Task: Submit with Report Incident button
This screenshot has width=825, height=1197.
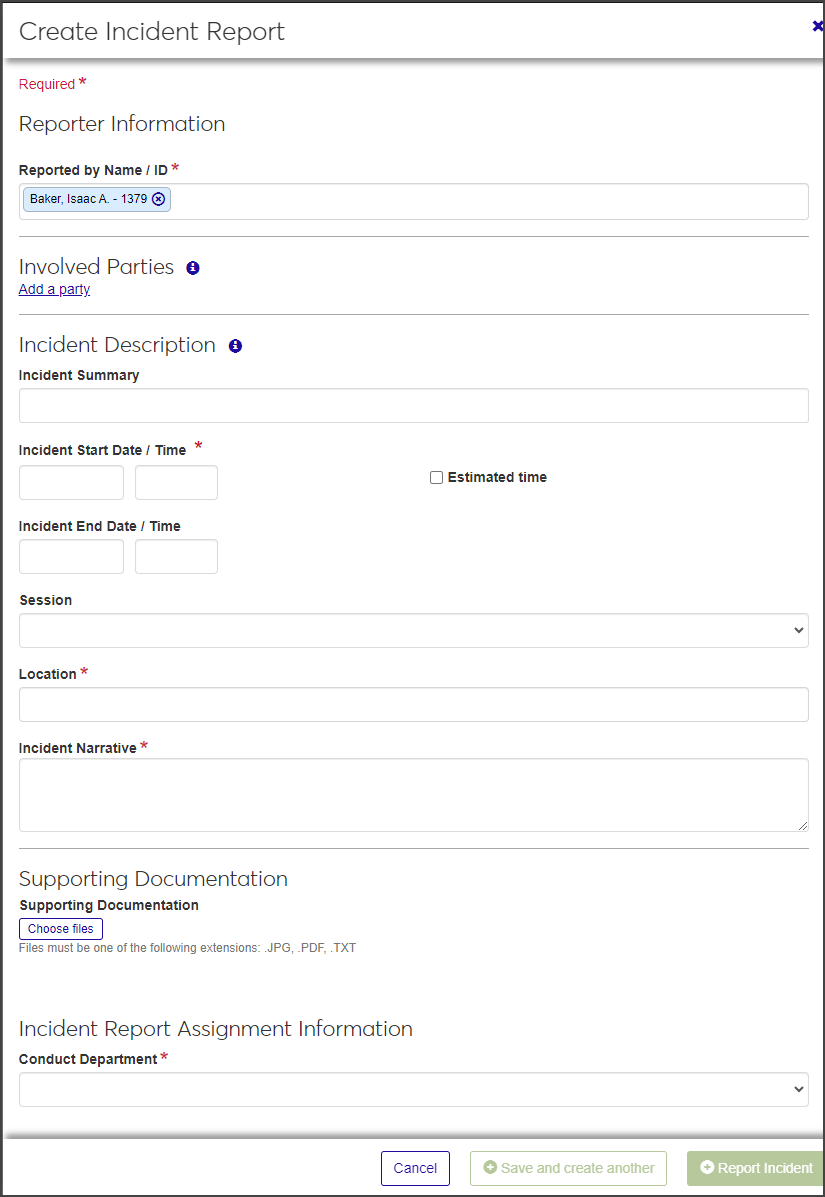Action: (x=755, y=1168)
